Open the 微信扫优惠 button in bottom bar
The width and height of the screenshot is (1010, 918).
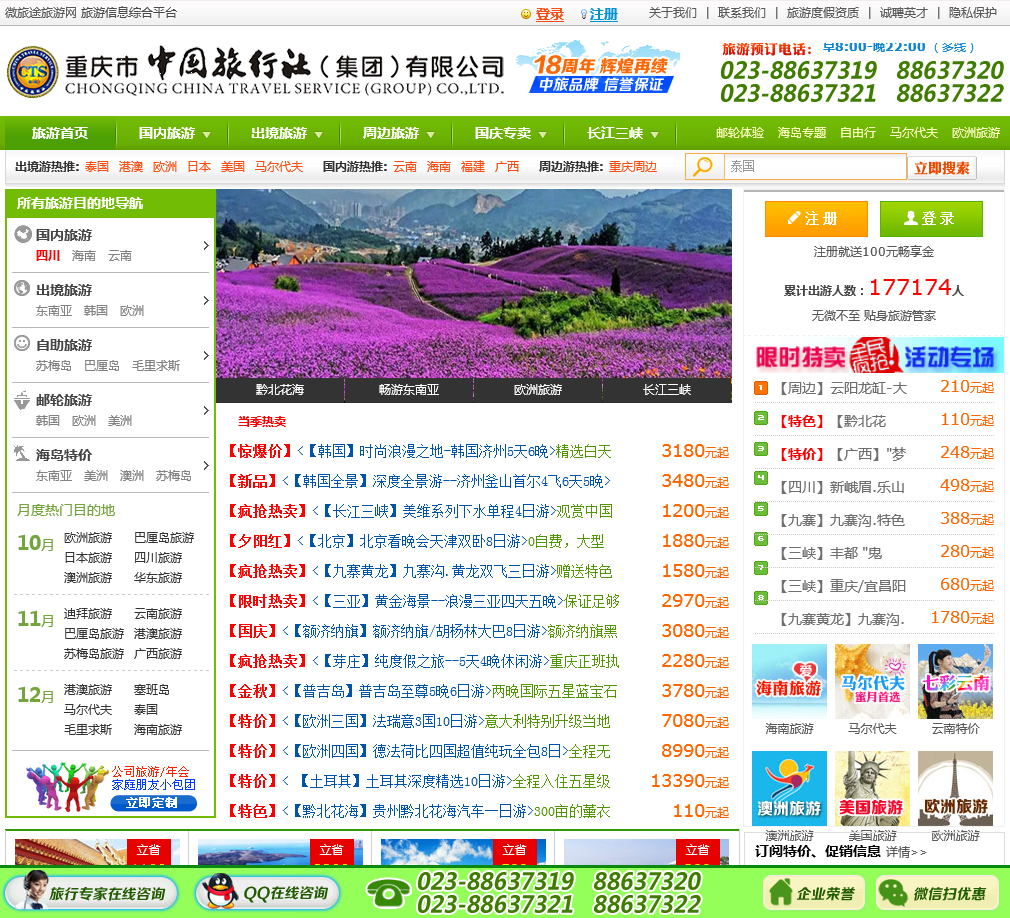tap(937, 893)
